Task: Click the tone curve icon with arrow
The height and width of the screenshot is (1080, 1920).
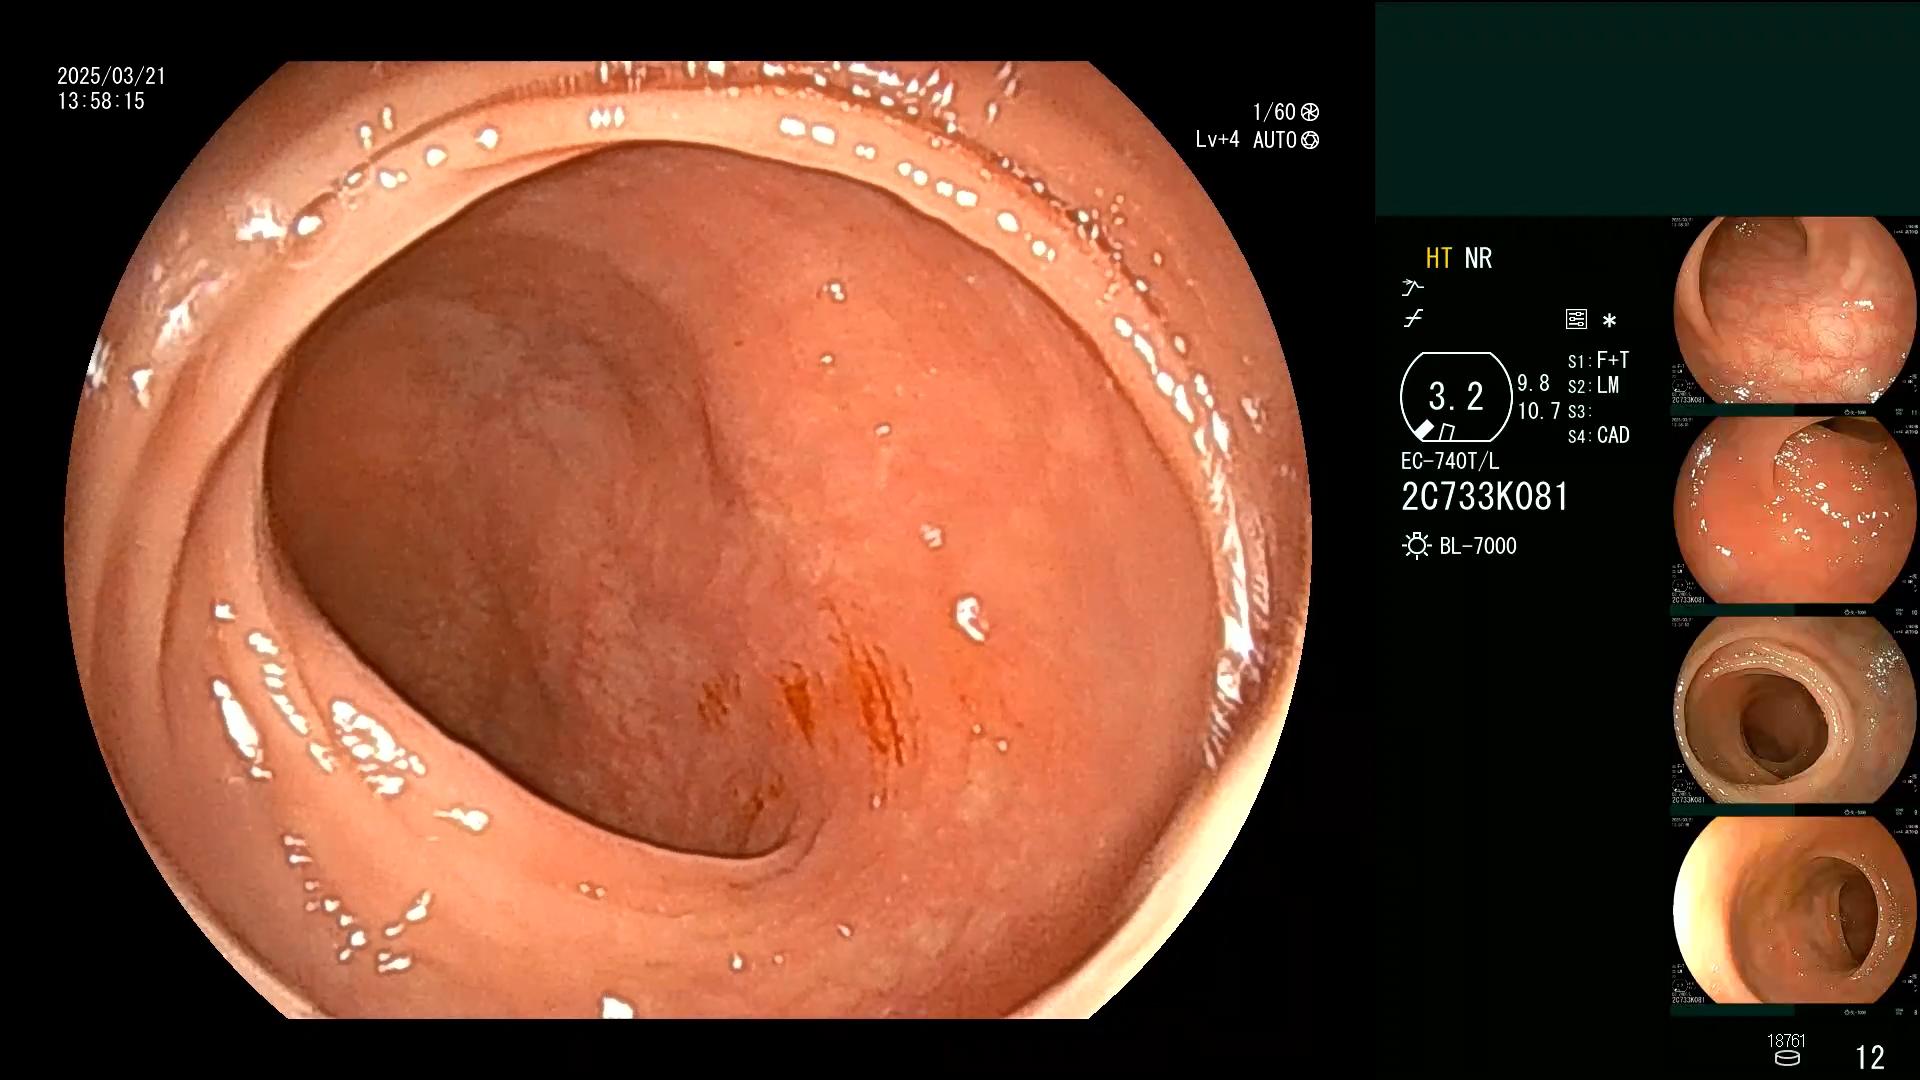Action: (1412, 288)
